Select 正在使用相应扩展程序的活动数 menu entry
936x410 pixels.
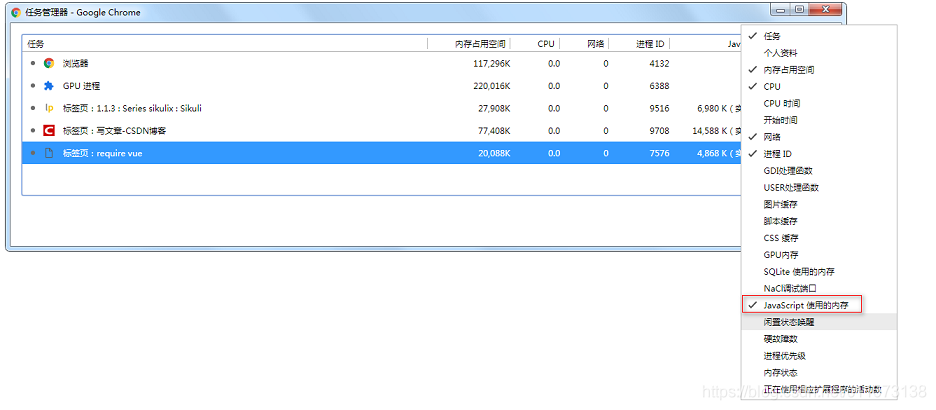pos(819,389)
